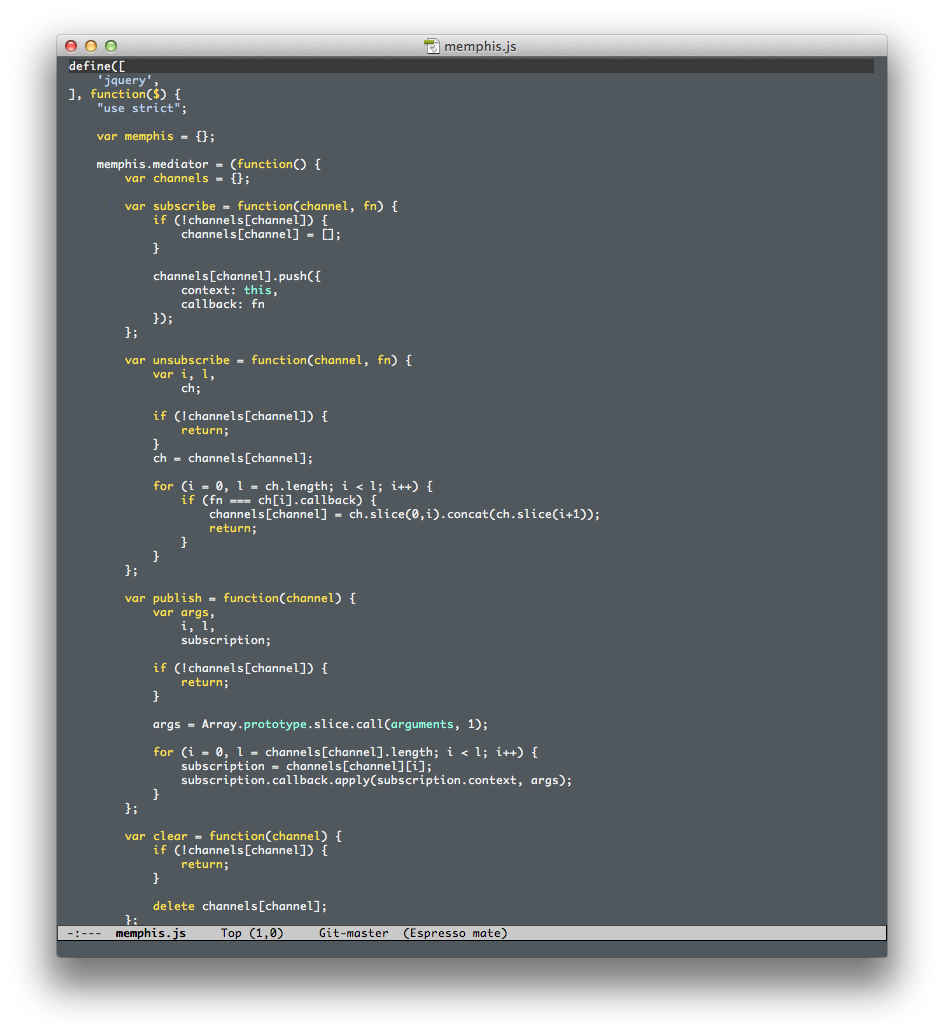Screen dimensions: 944x1036
Task: Click Git-master in the mode line
Action: click(x=353, y=933)
